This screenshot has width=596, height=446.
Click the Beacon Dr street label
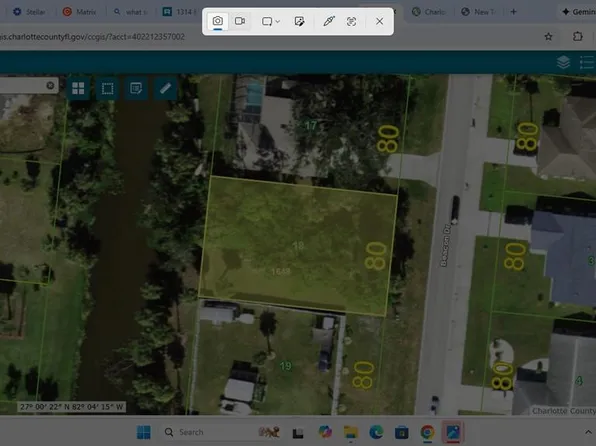click(445, 245)
